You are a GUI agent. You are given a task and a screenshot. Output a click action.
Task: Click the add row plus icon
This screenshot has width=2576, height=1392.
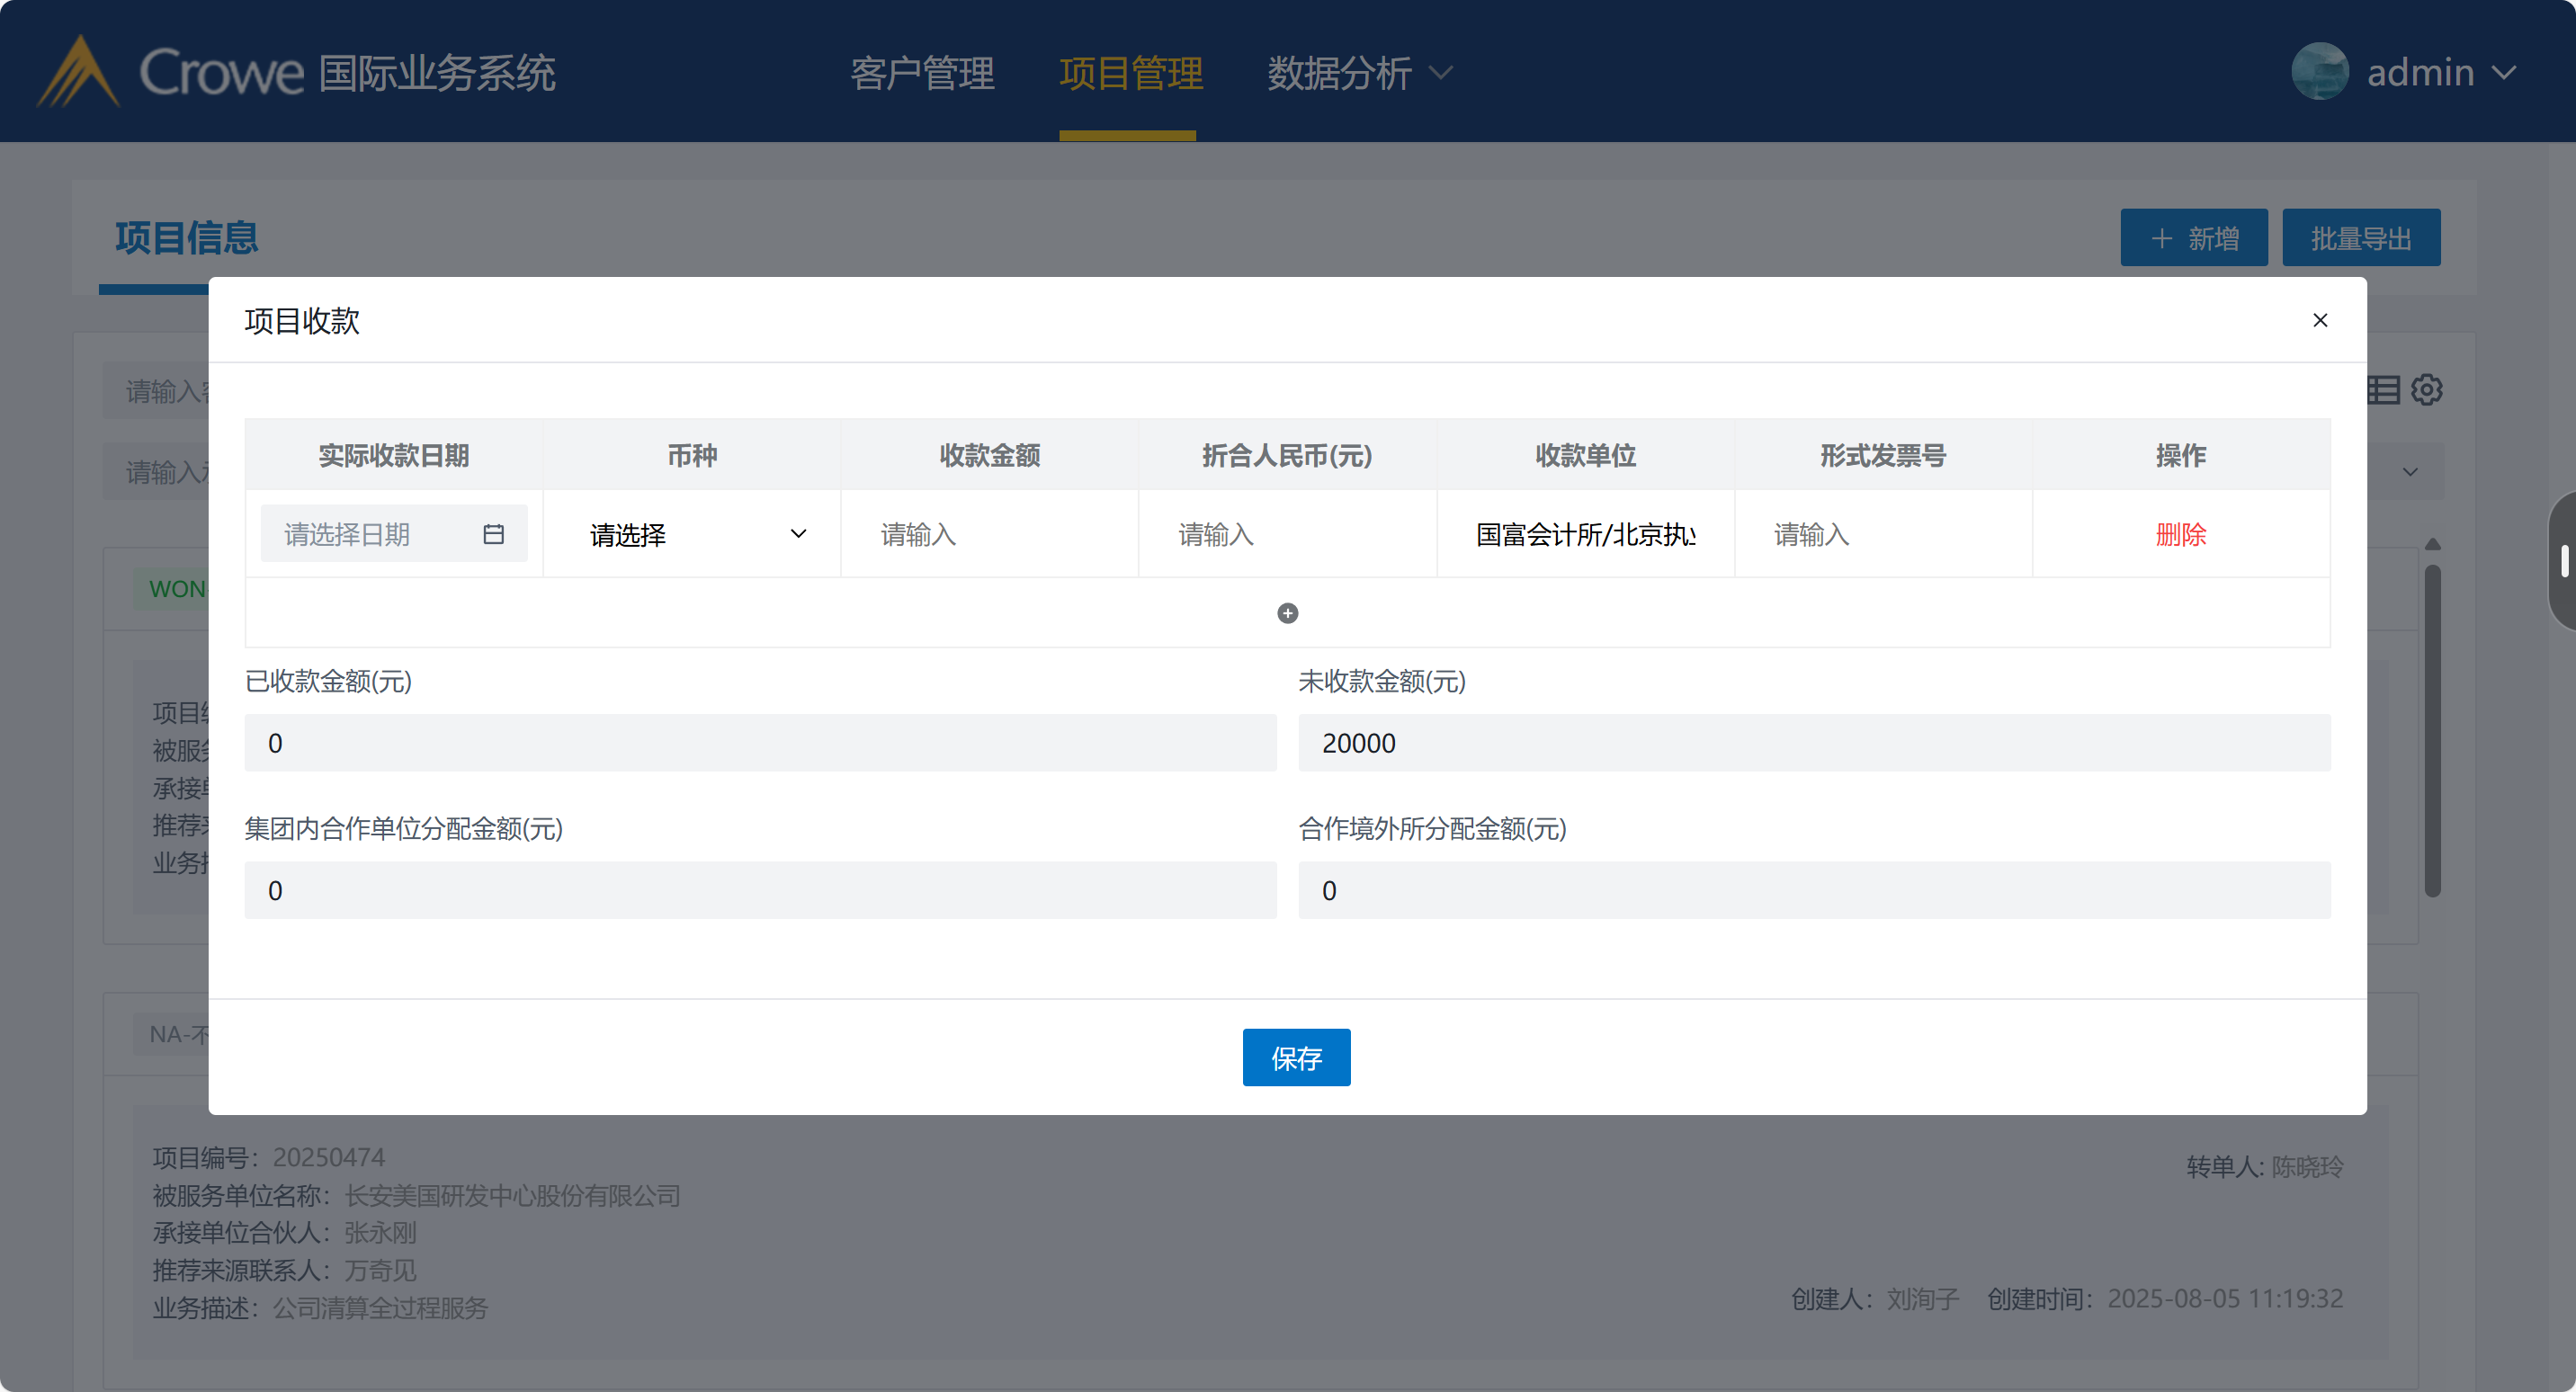click(x=1287, y=613)
